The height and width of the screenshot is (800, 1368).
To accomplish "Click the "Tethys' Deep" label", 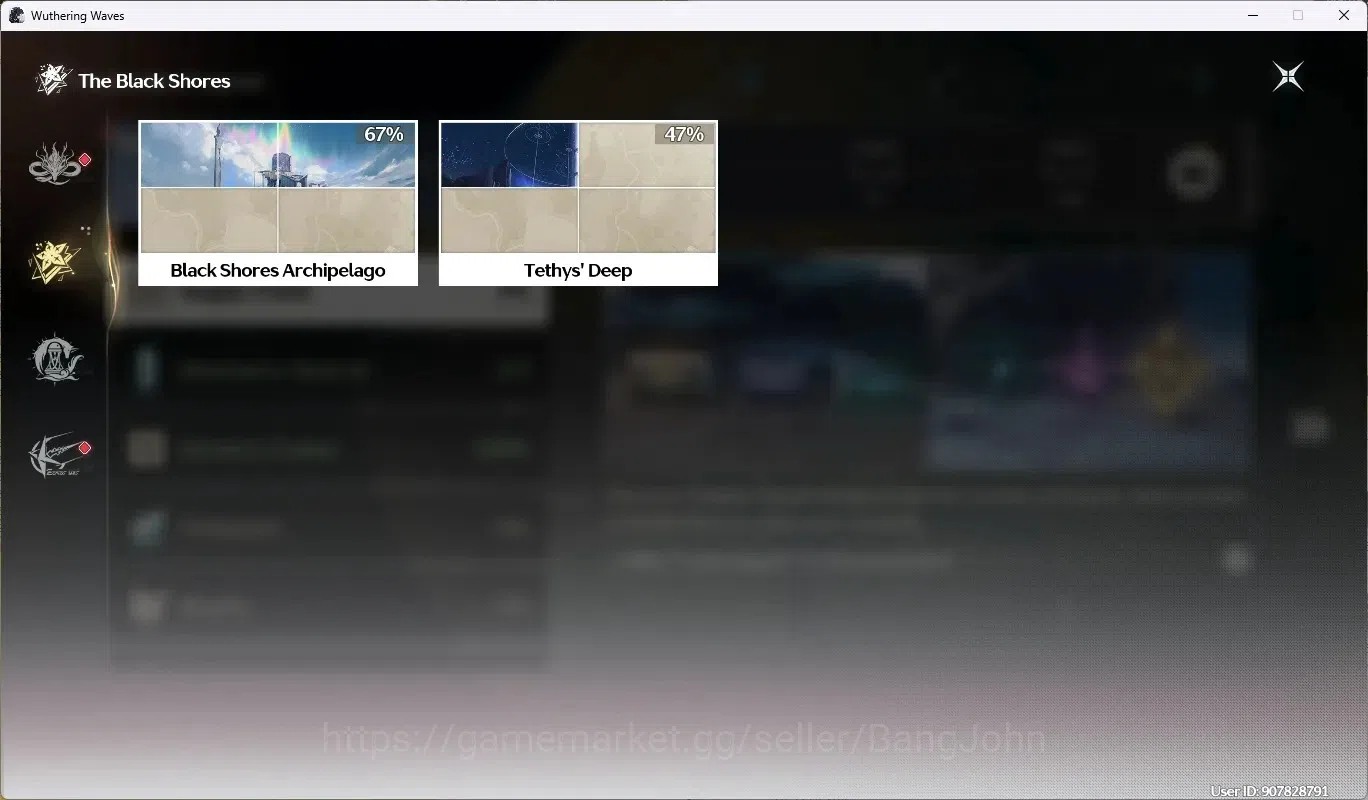I will click(x=578, y=270).
